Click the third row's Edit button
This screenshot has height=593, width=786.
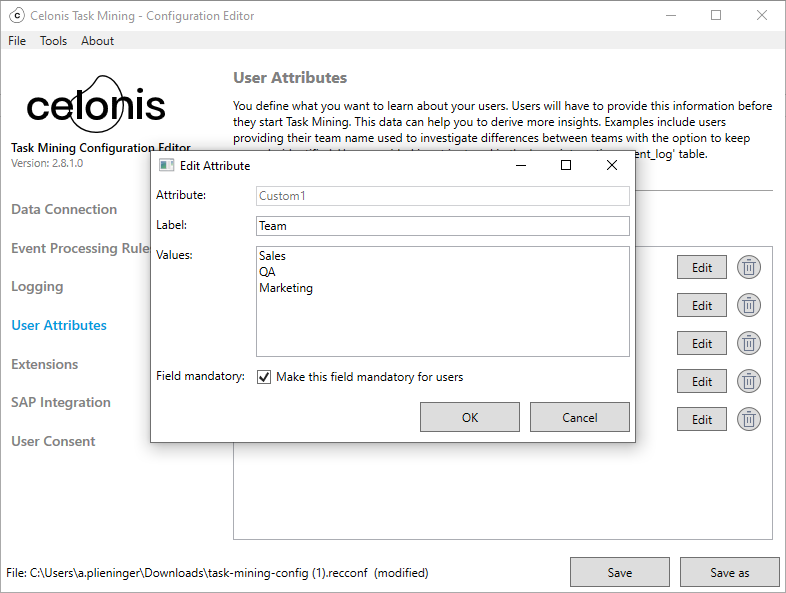[702, 344]
